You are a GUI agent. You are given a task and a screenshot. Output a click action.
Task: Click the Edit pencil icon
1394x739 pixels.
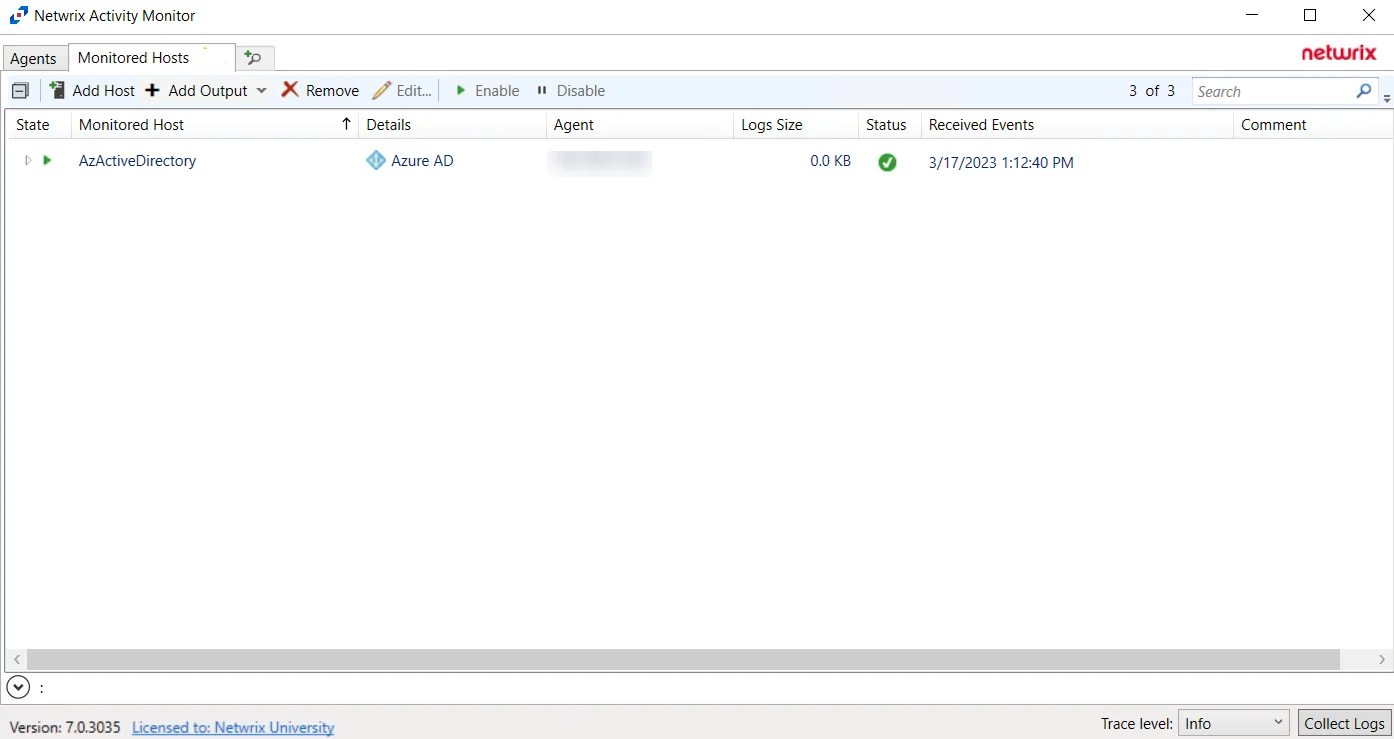pos(381,90)
